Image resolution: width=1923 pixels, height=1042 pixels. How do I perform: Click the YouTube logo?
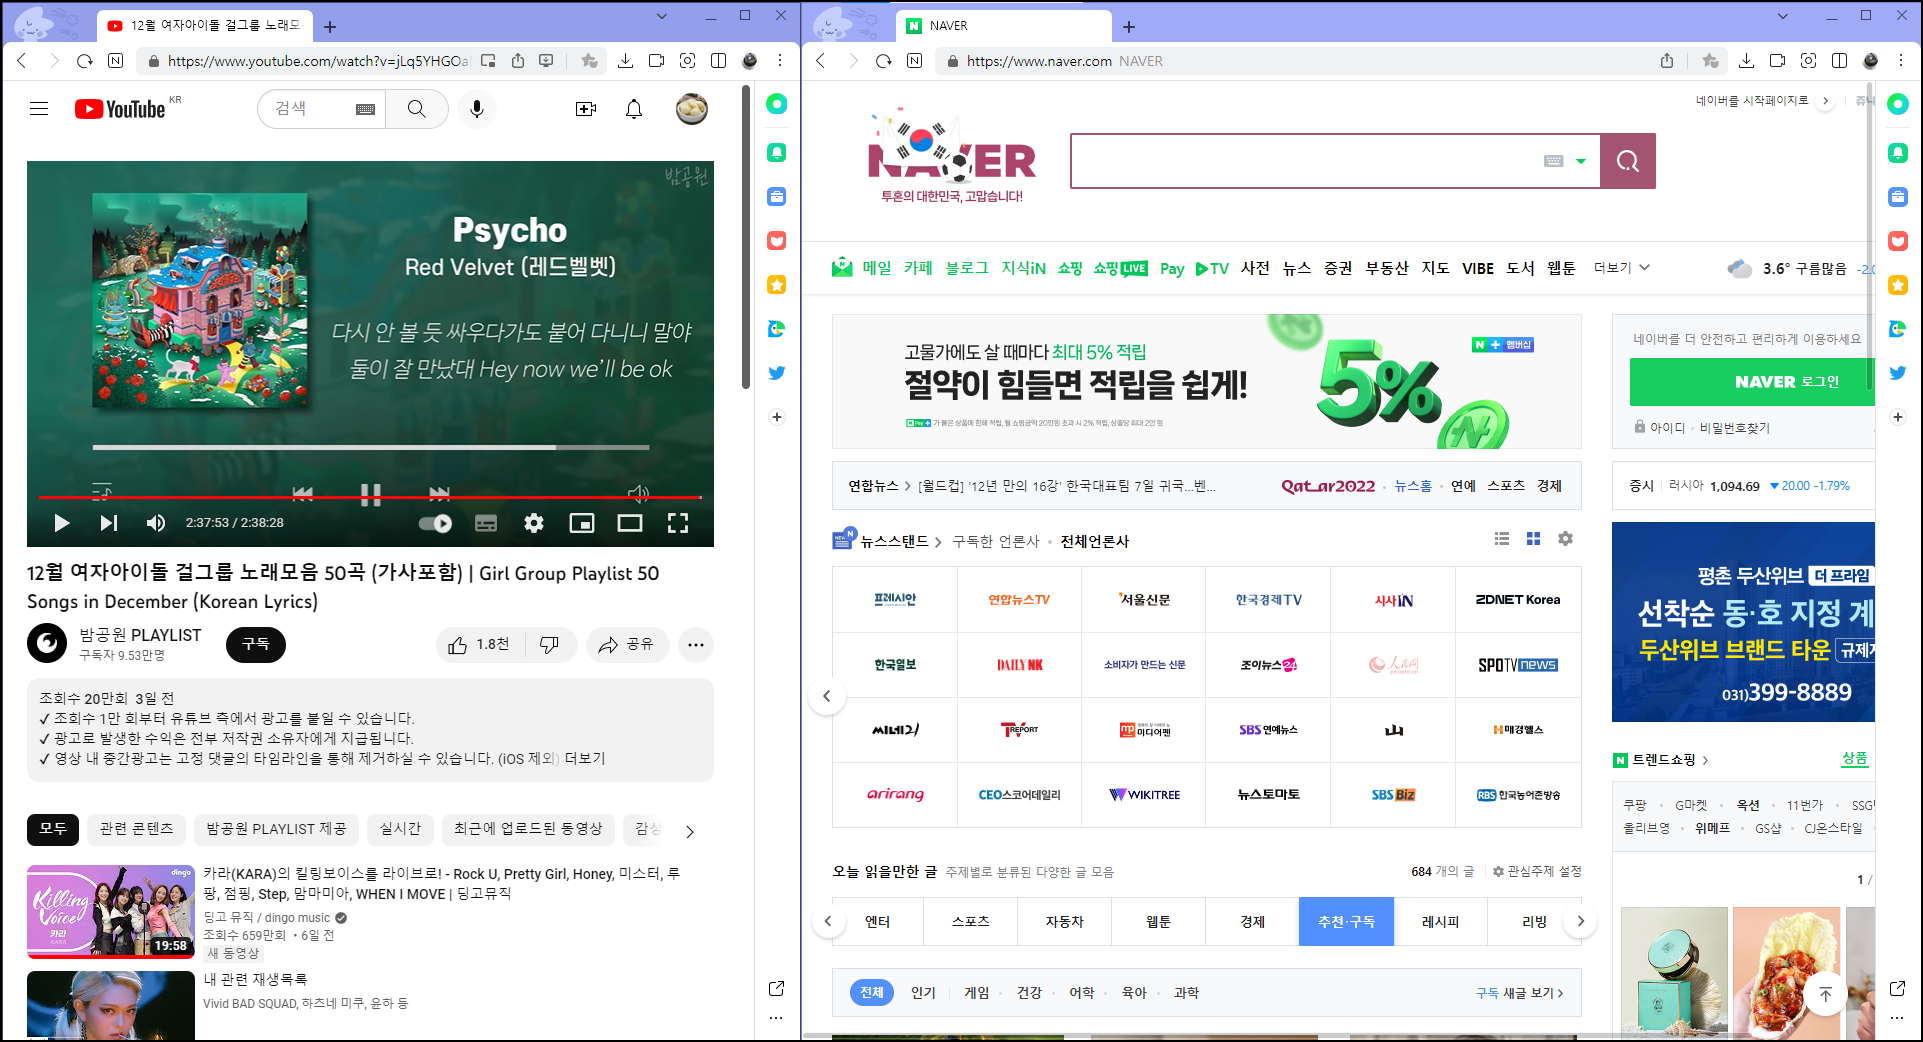[120, 109]
